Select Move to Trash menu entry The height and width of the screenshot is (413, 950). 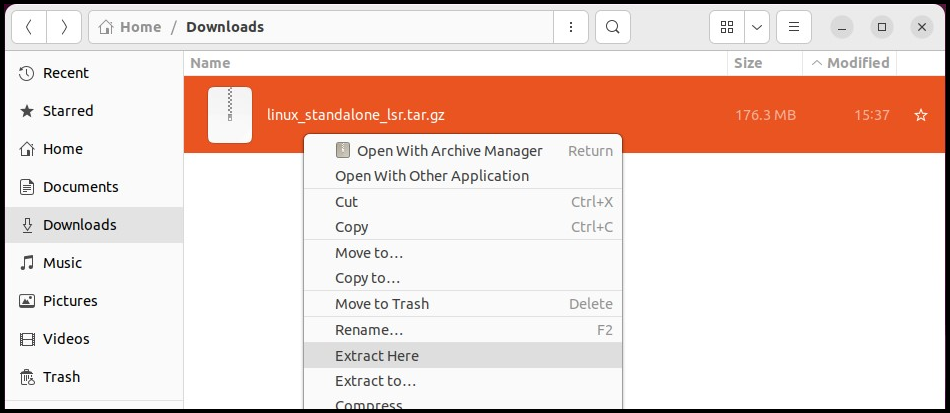click(382, 304)
